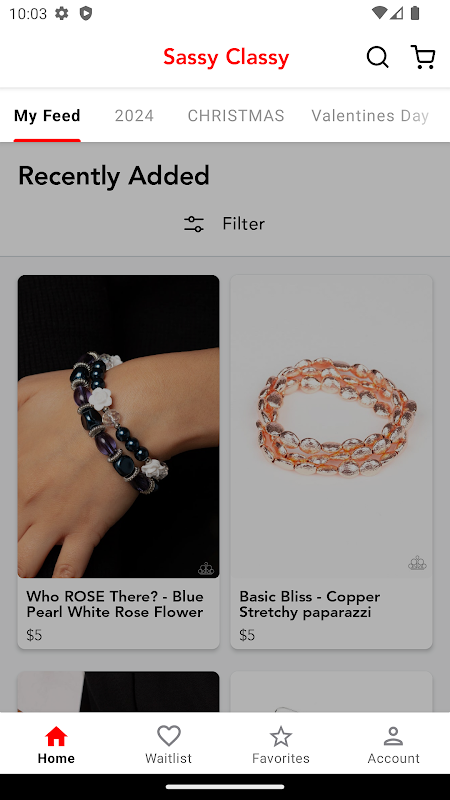Tap the crown logo on copper bracelet image
Screen dimensions: 450x800
[417, 563]
